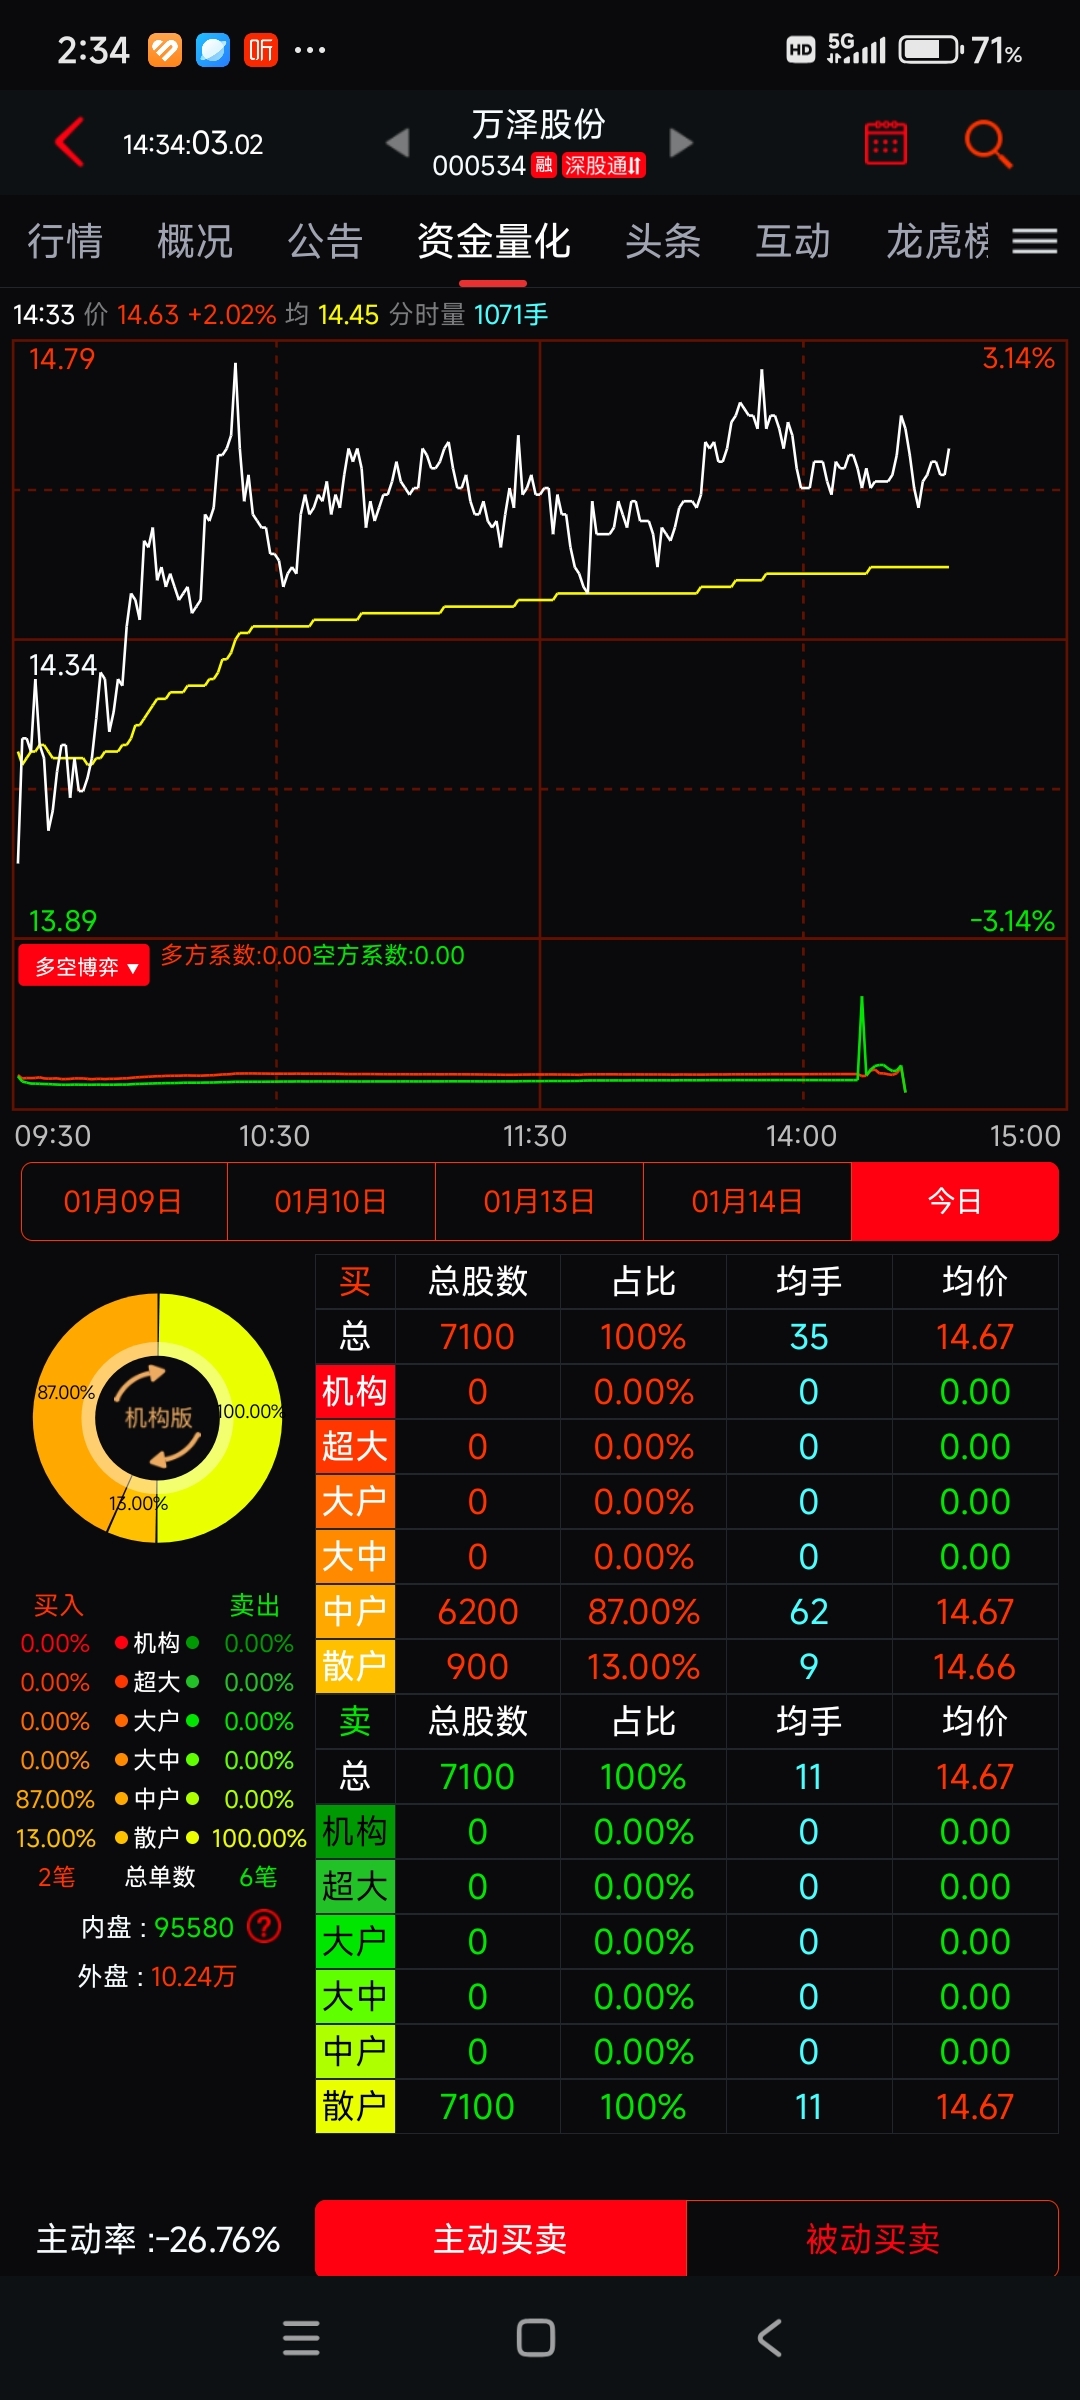Switch to 被动买卖 view
The image size is (1080, 2400).
pos(872,2238)
